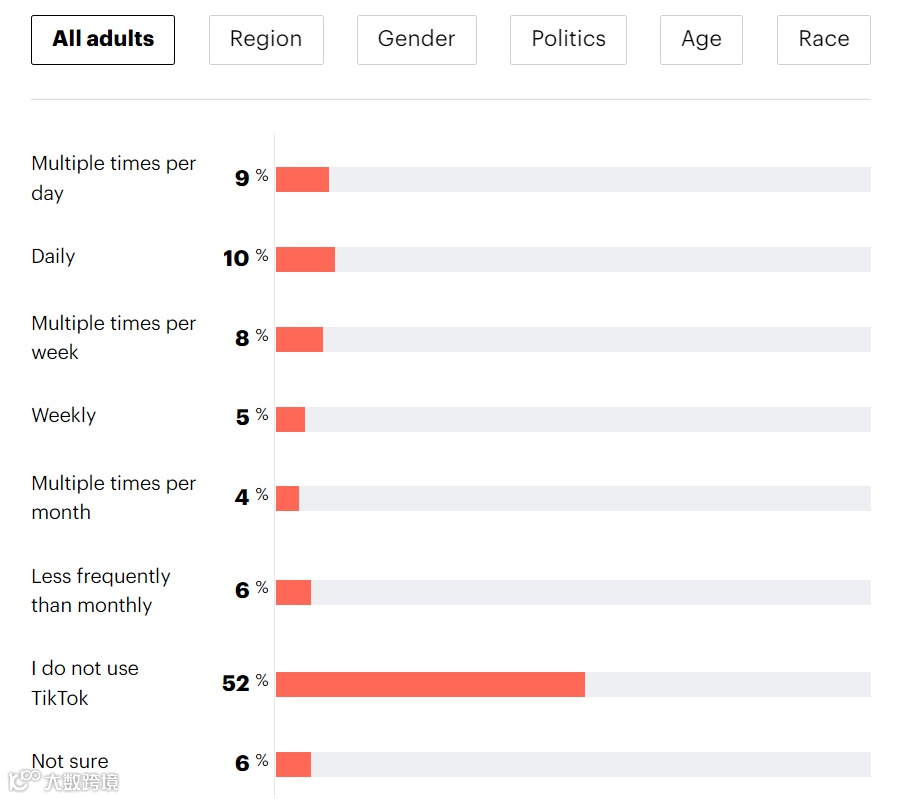Screen dimensions: 906x799
Task: Click the "Daily" row label
Action: (x=53, y=257)
